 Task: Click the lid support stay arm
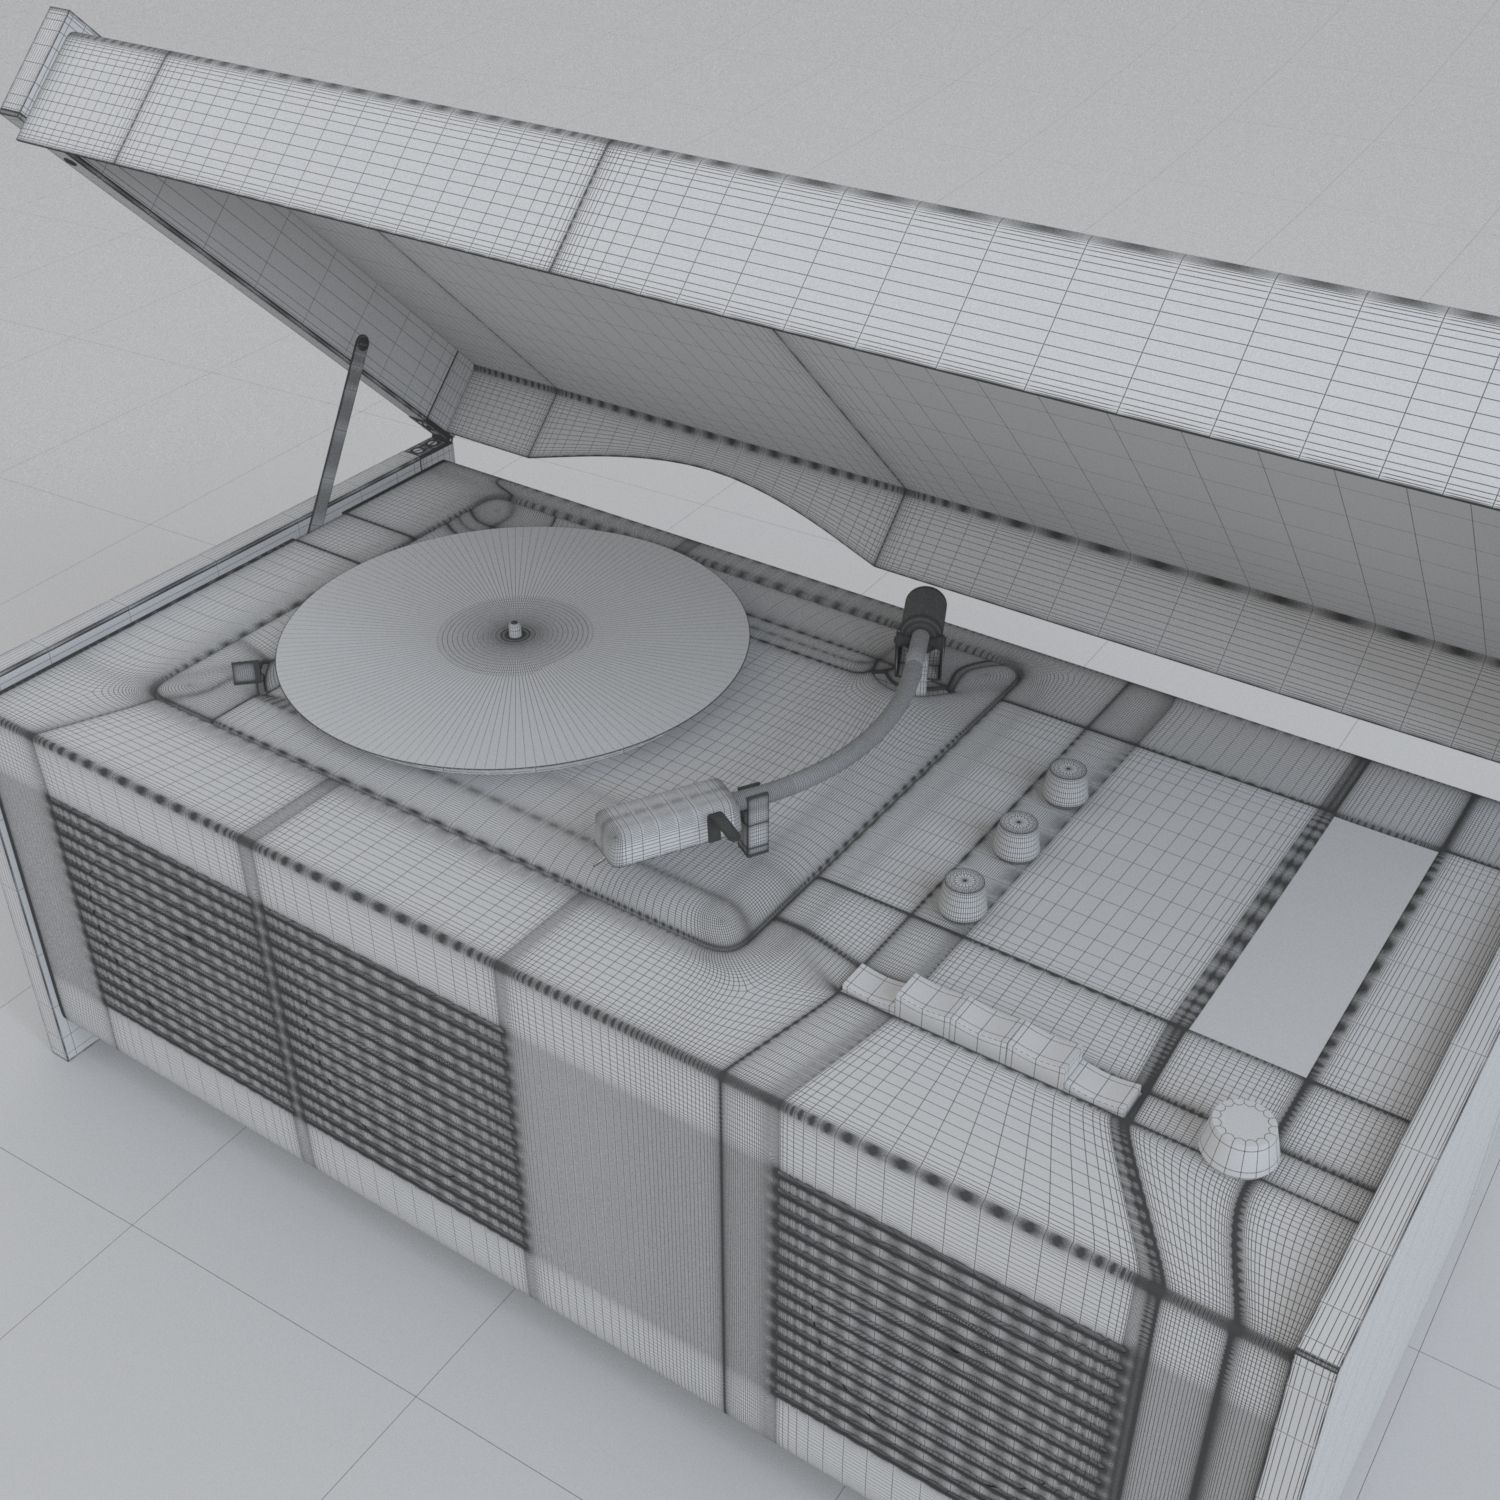(341, 433)
